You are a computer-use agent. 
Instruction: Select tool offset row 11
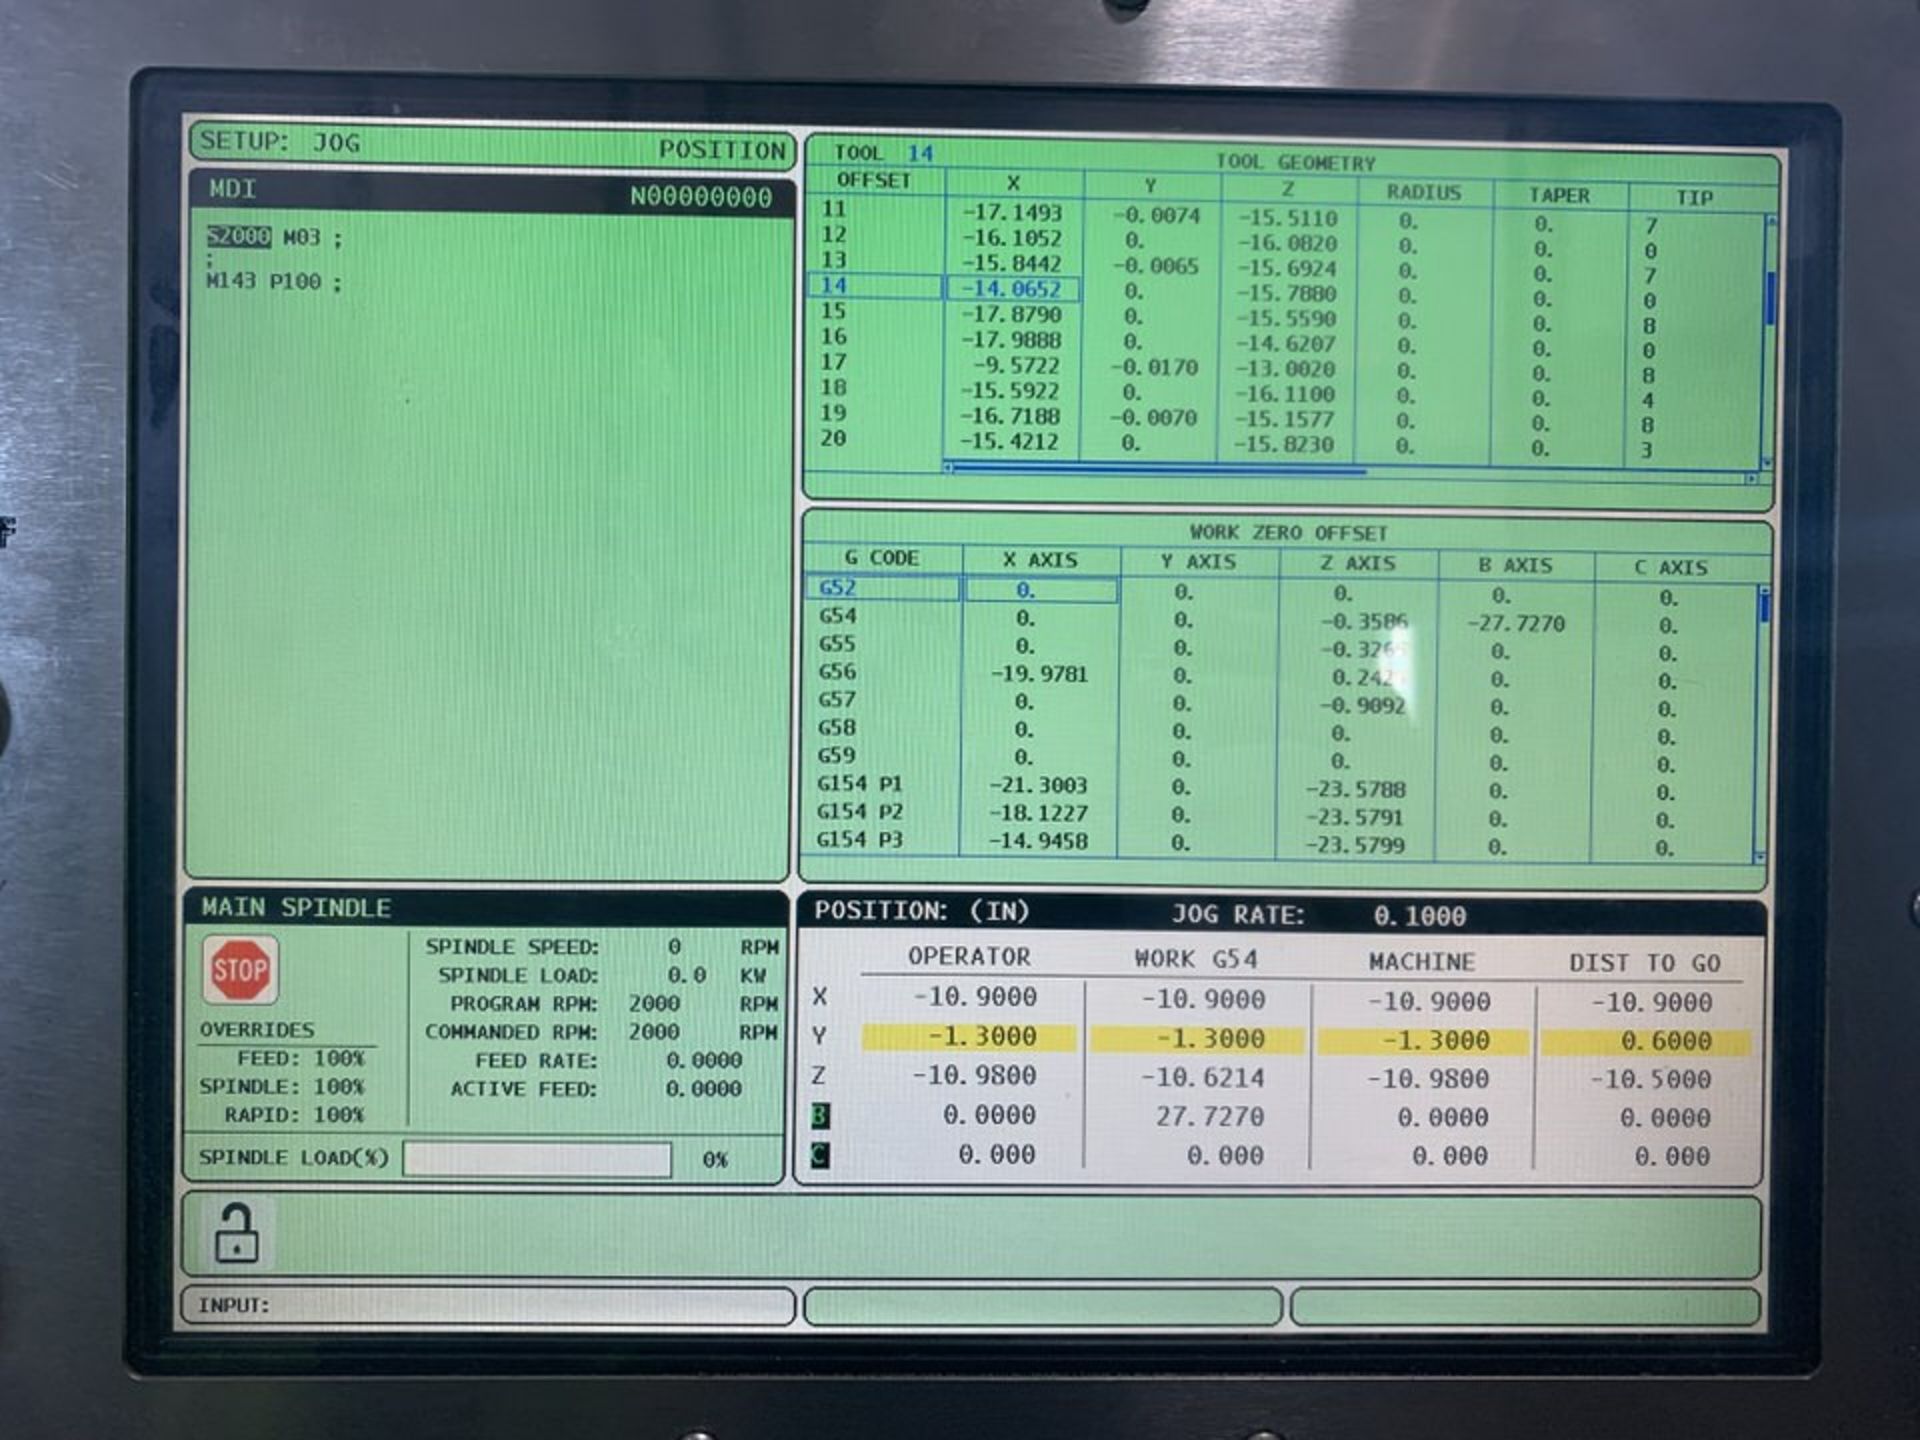coord(834,209)
